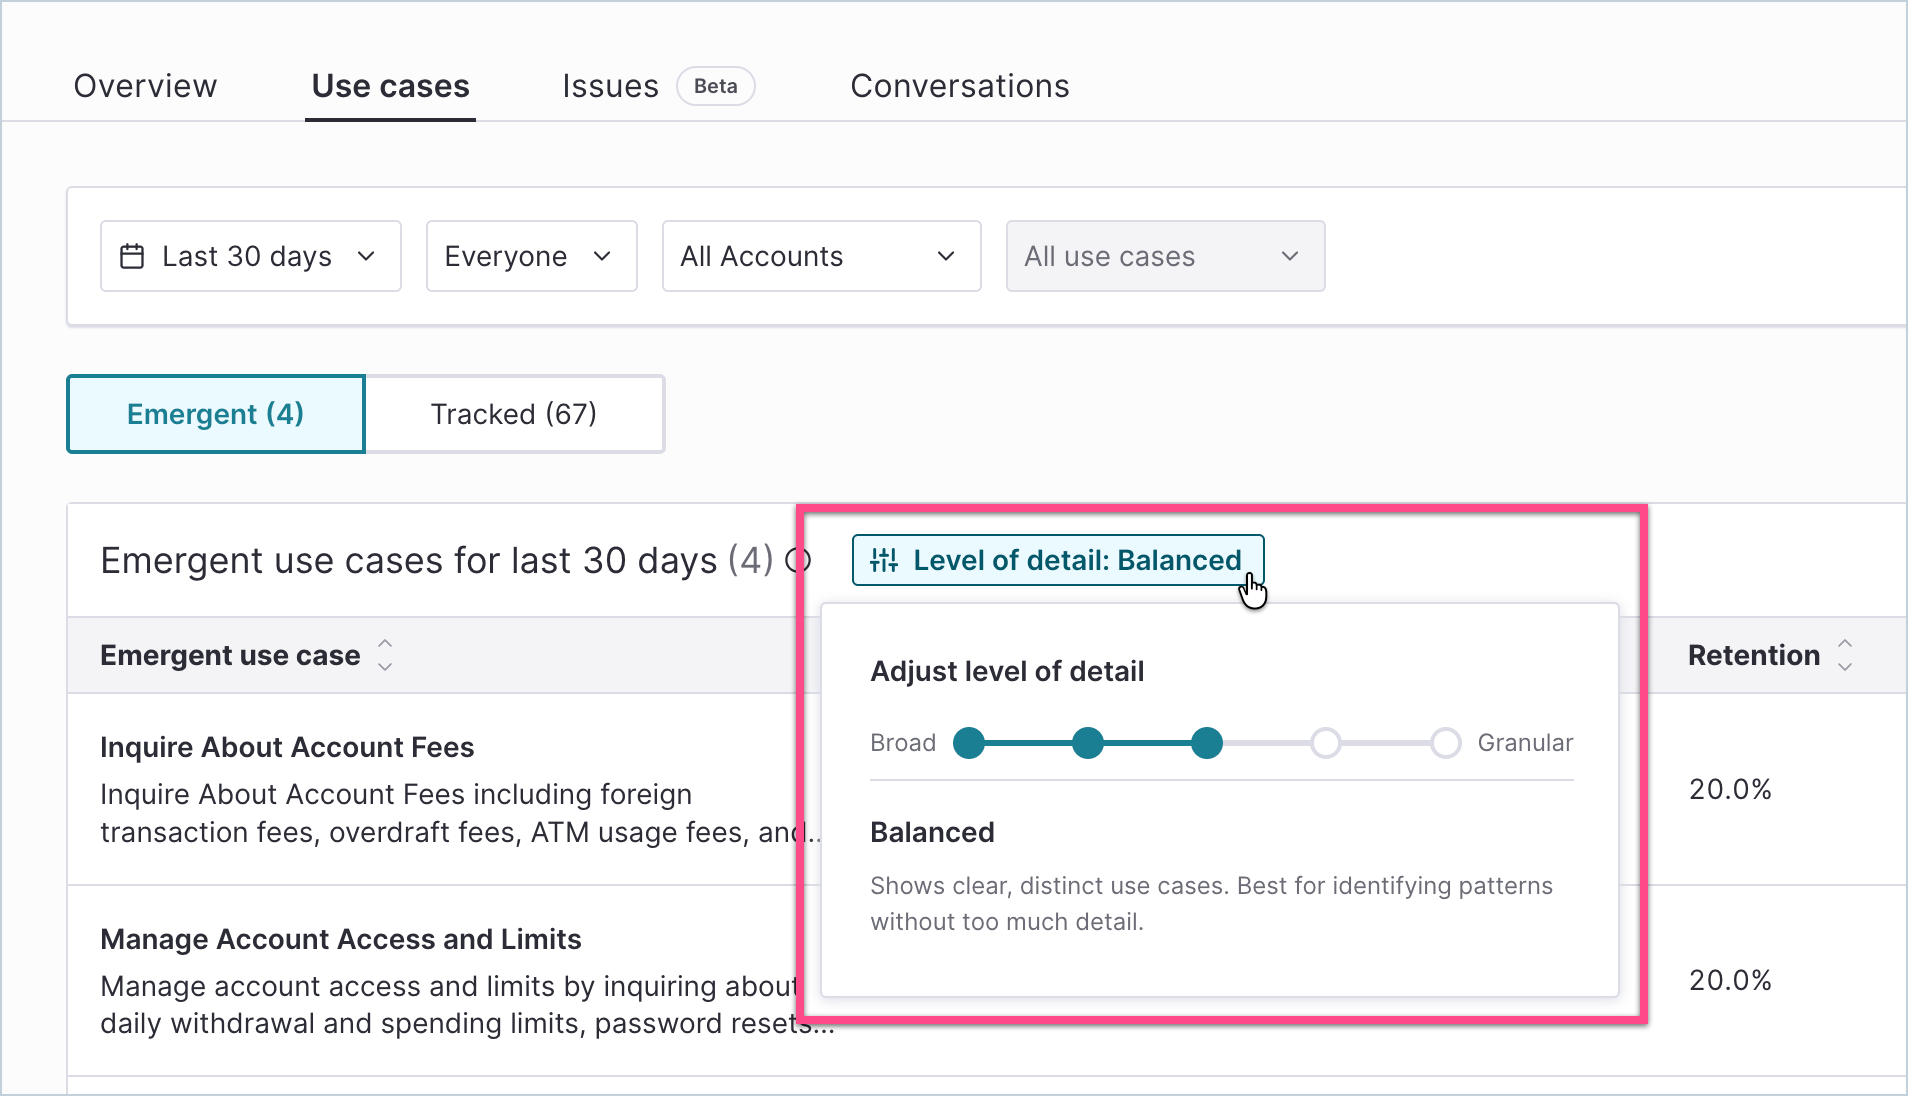Click the Retention column header text
This screenshot has width=1908, height=1096.
[x=1754, y=655]
